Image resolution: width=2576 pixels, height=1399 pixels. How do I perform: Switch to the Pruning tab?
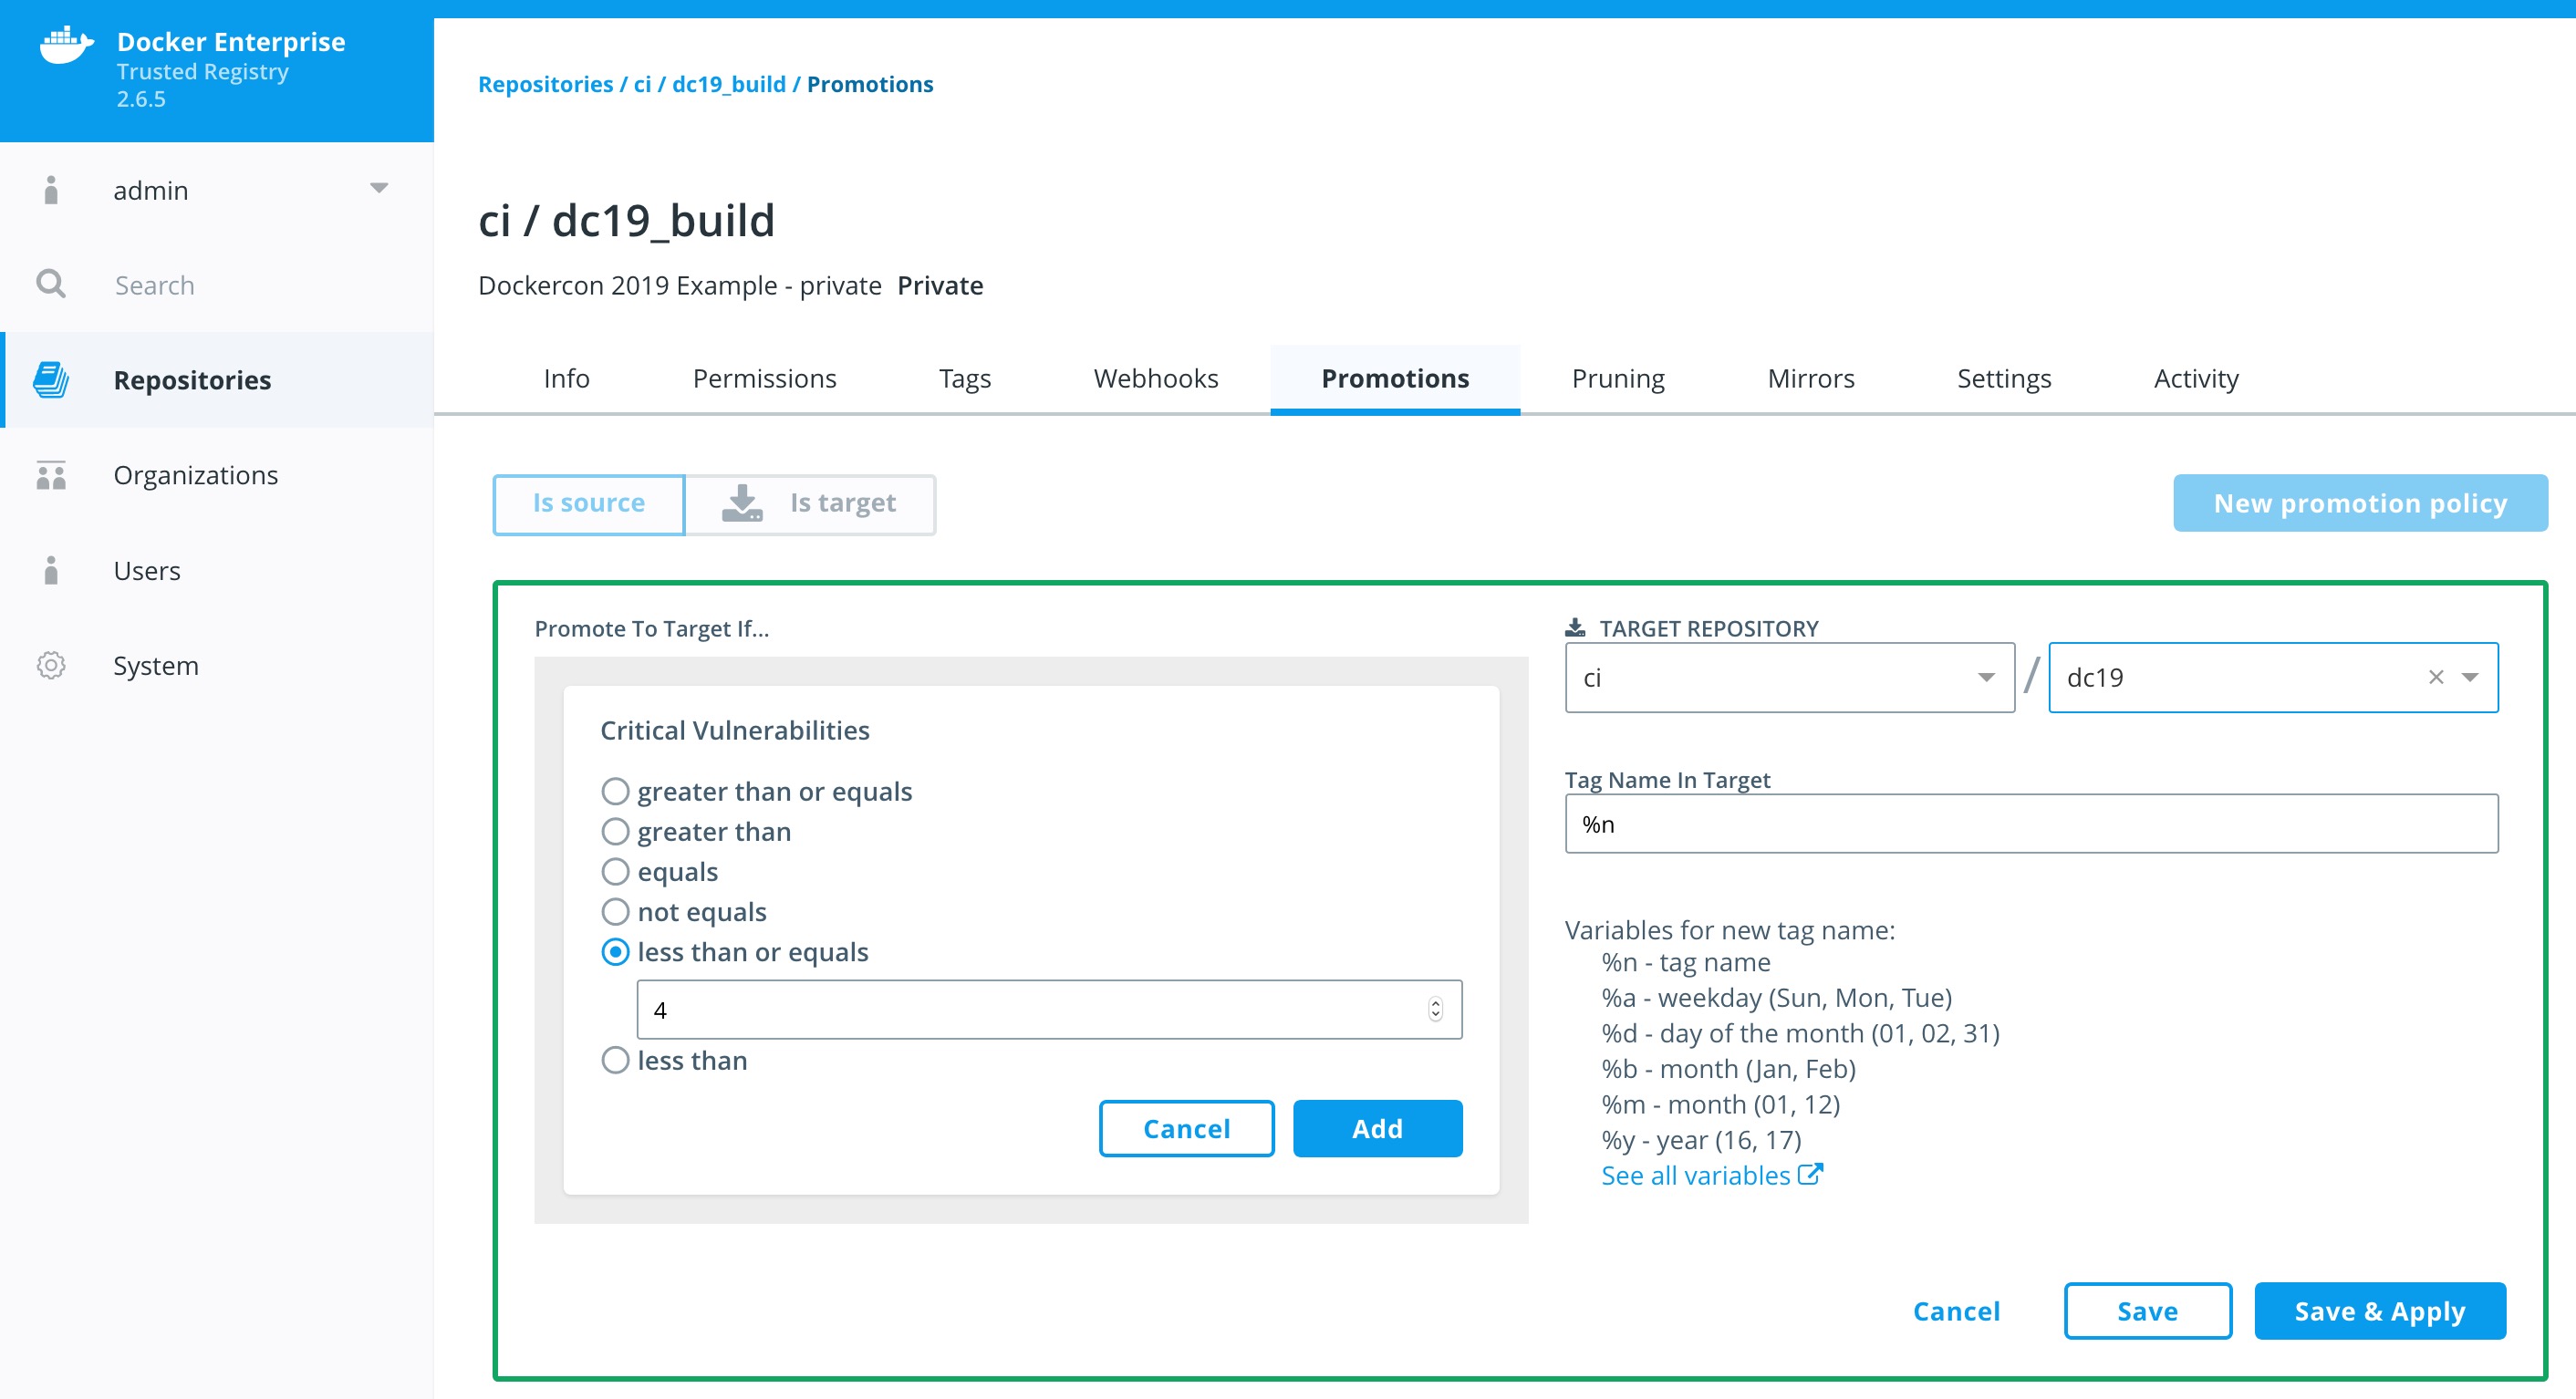[1617, 378]
